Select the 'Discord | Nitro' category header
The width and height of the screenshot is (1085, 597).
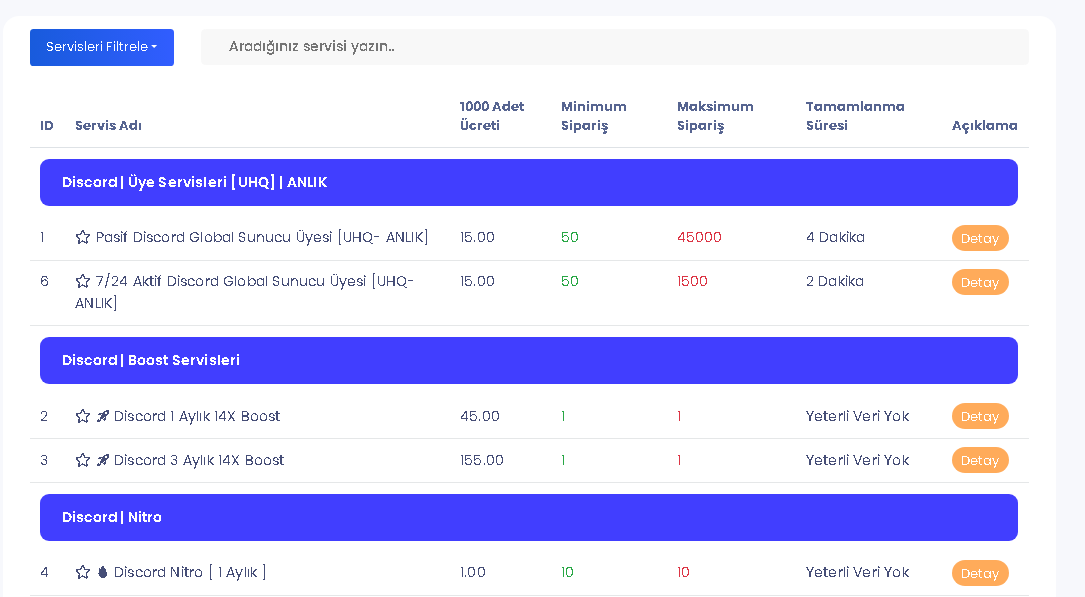click(529, 517)
